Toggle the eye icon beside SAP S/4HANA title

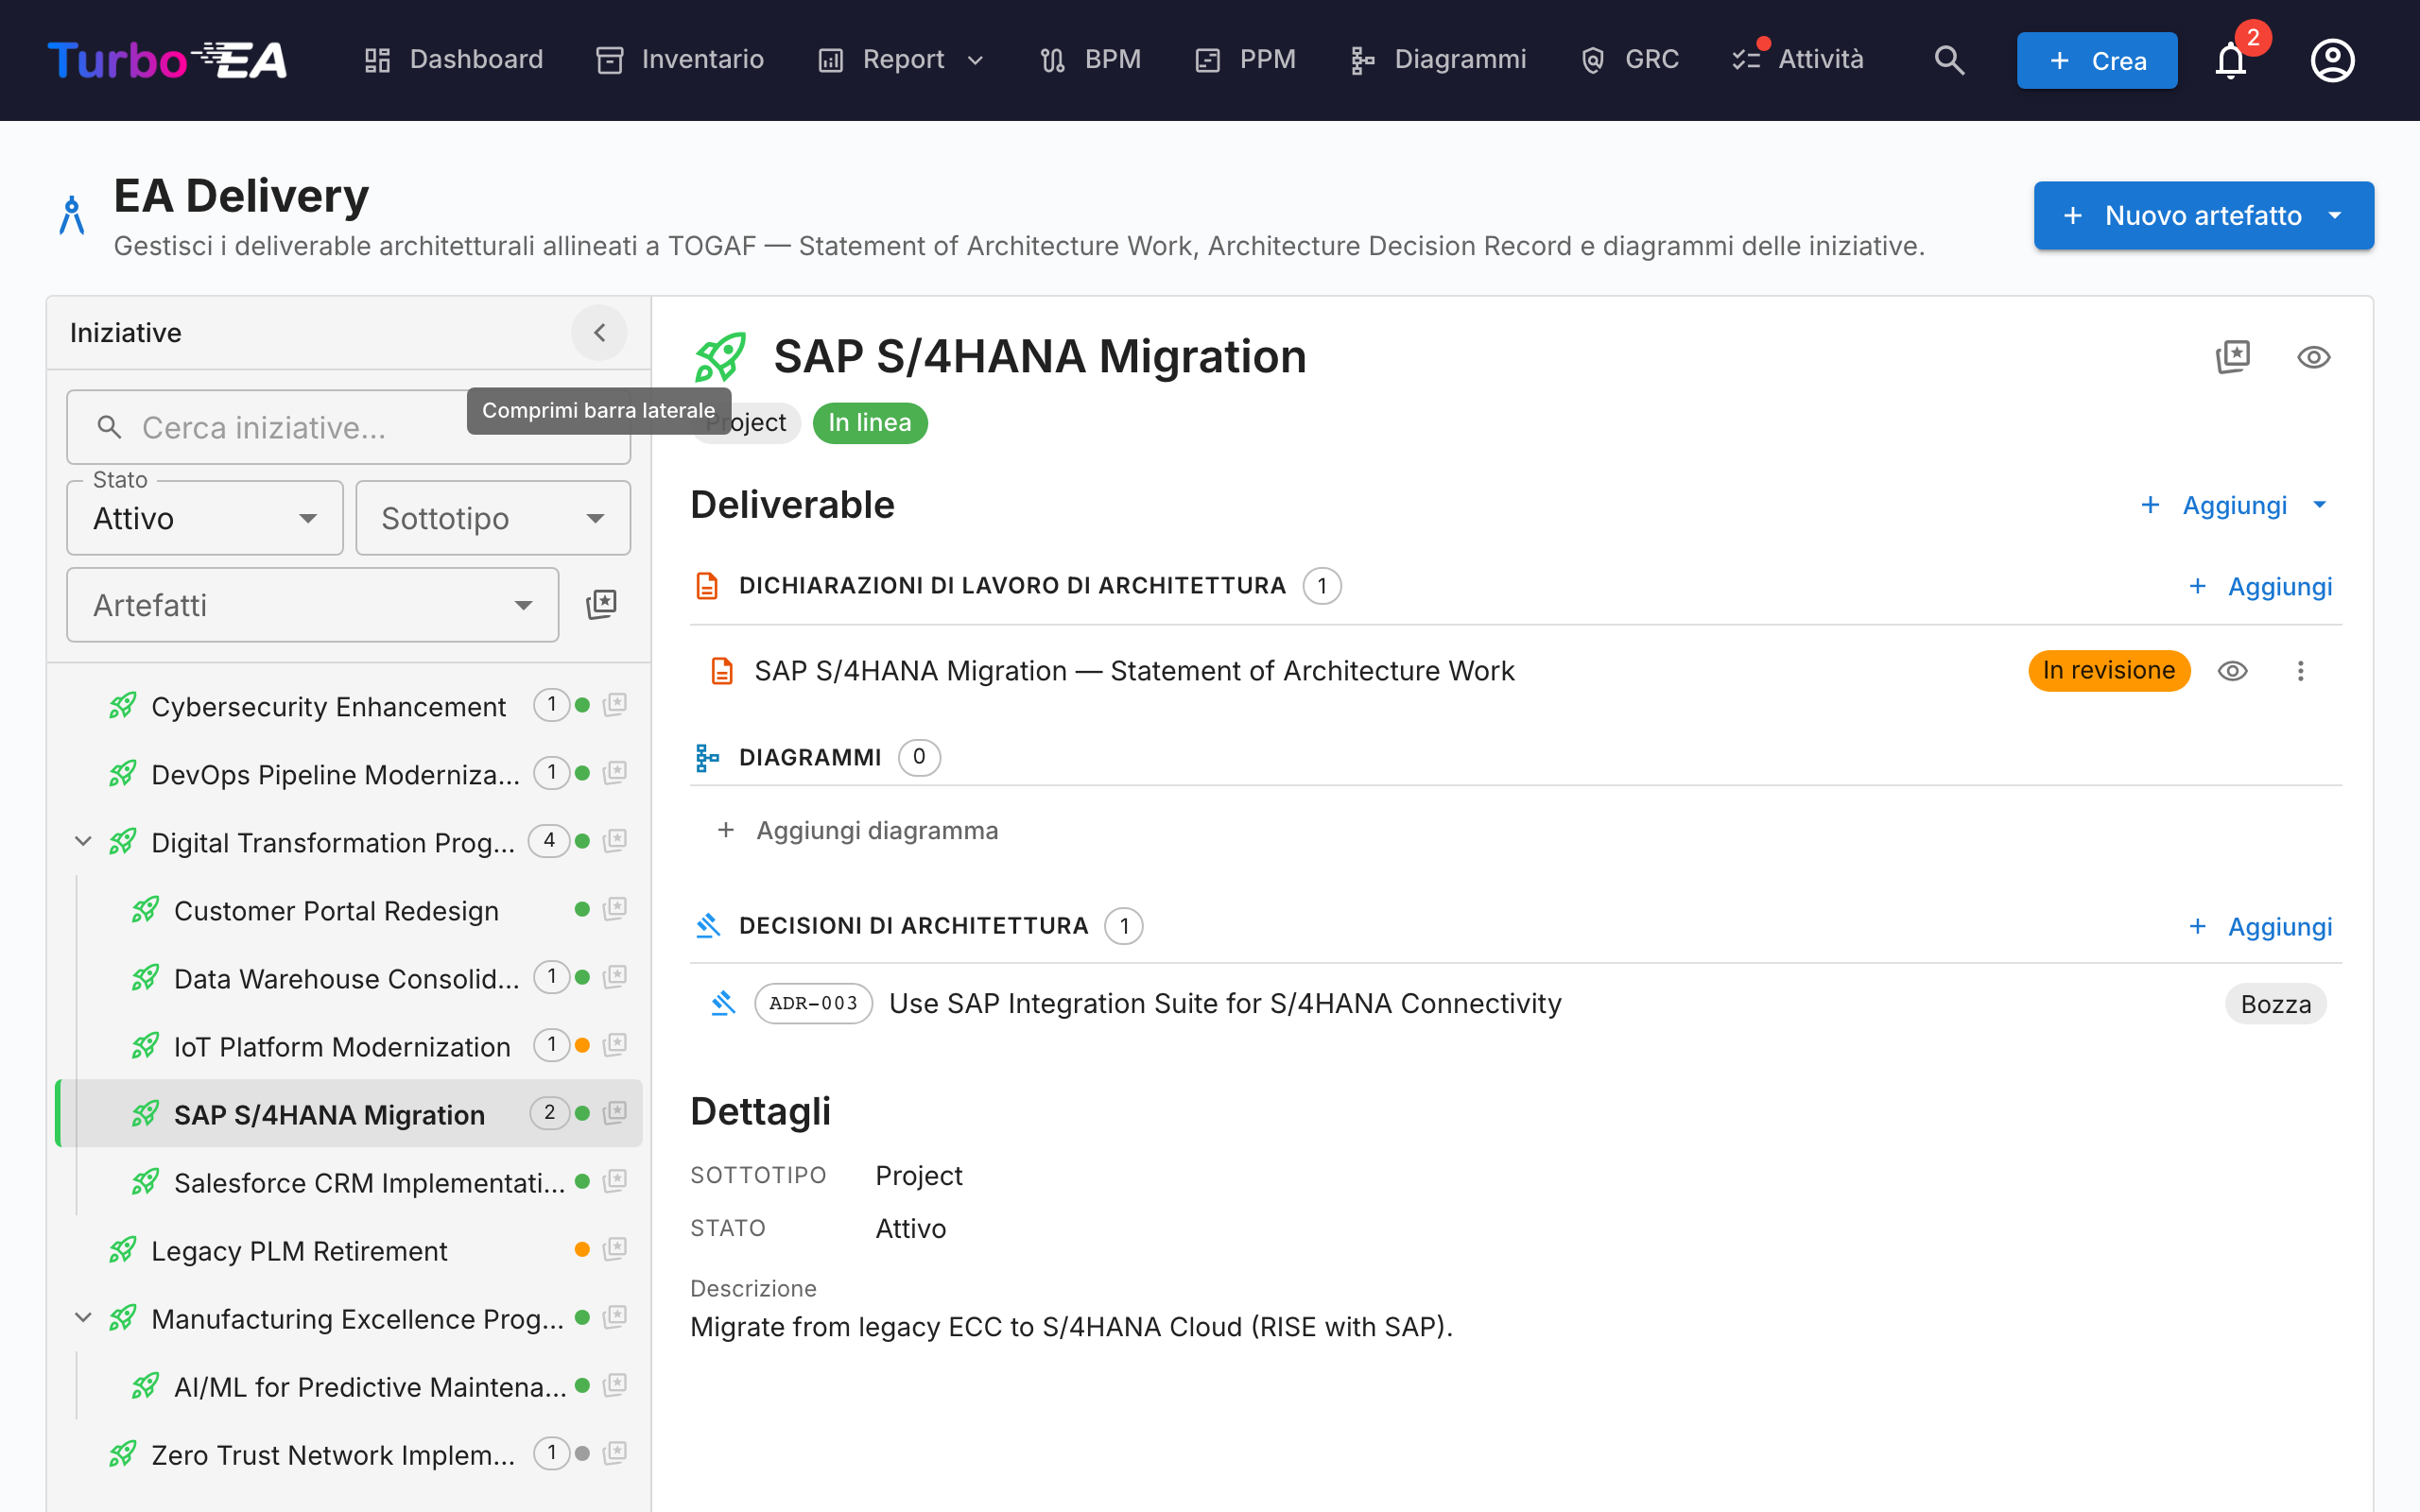pos(2314,357)
